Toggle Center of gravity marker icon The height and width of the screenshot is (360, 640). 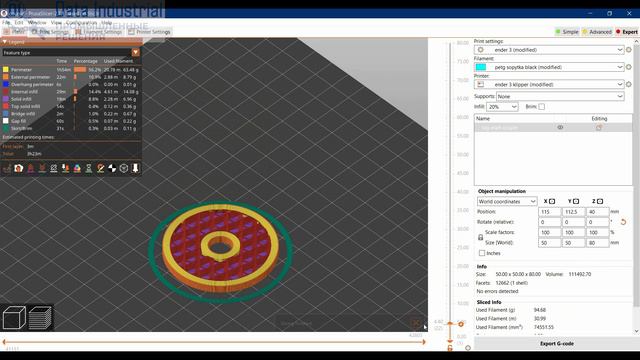112,168
